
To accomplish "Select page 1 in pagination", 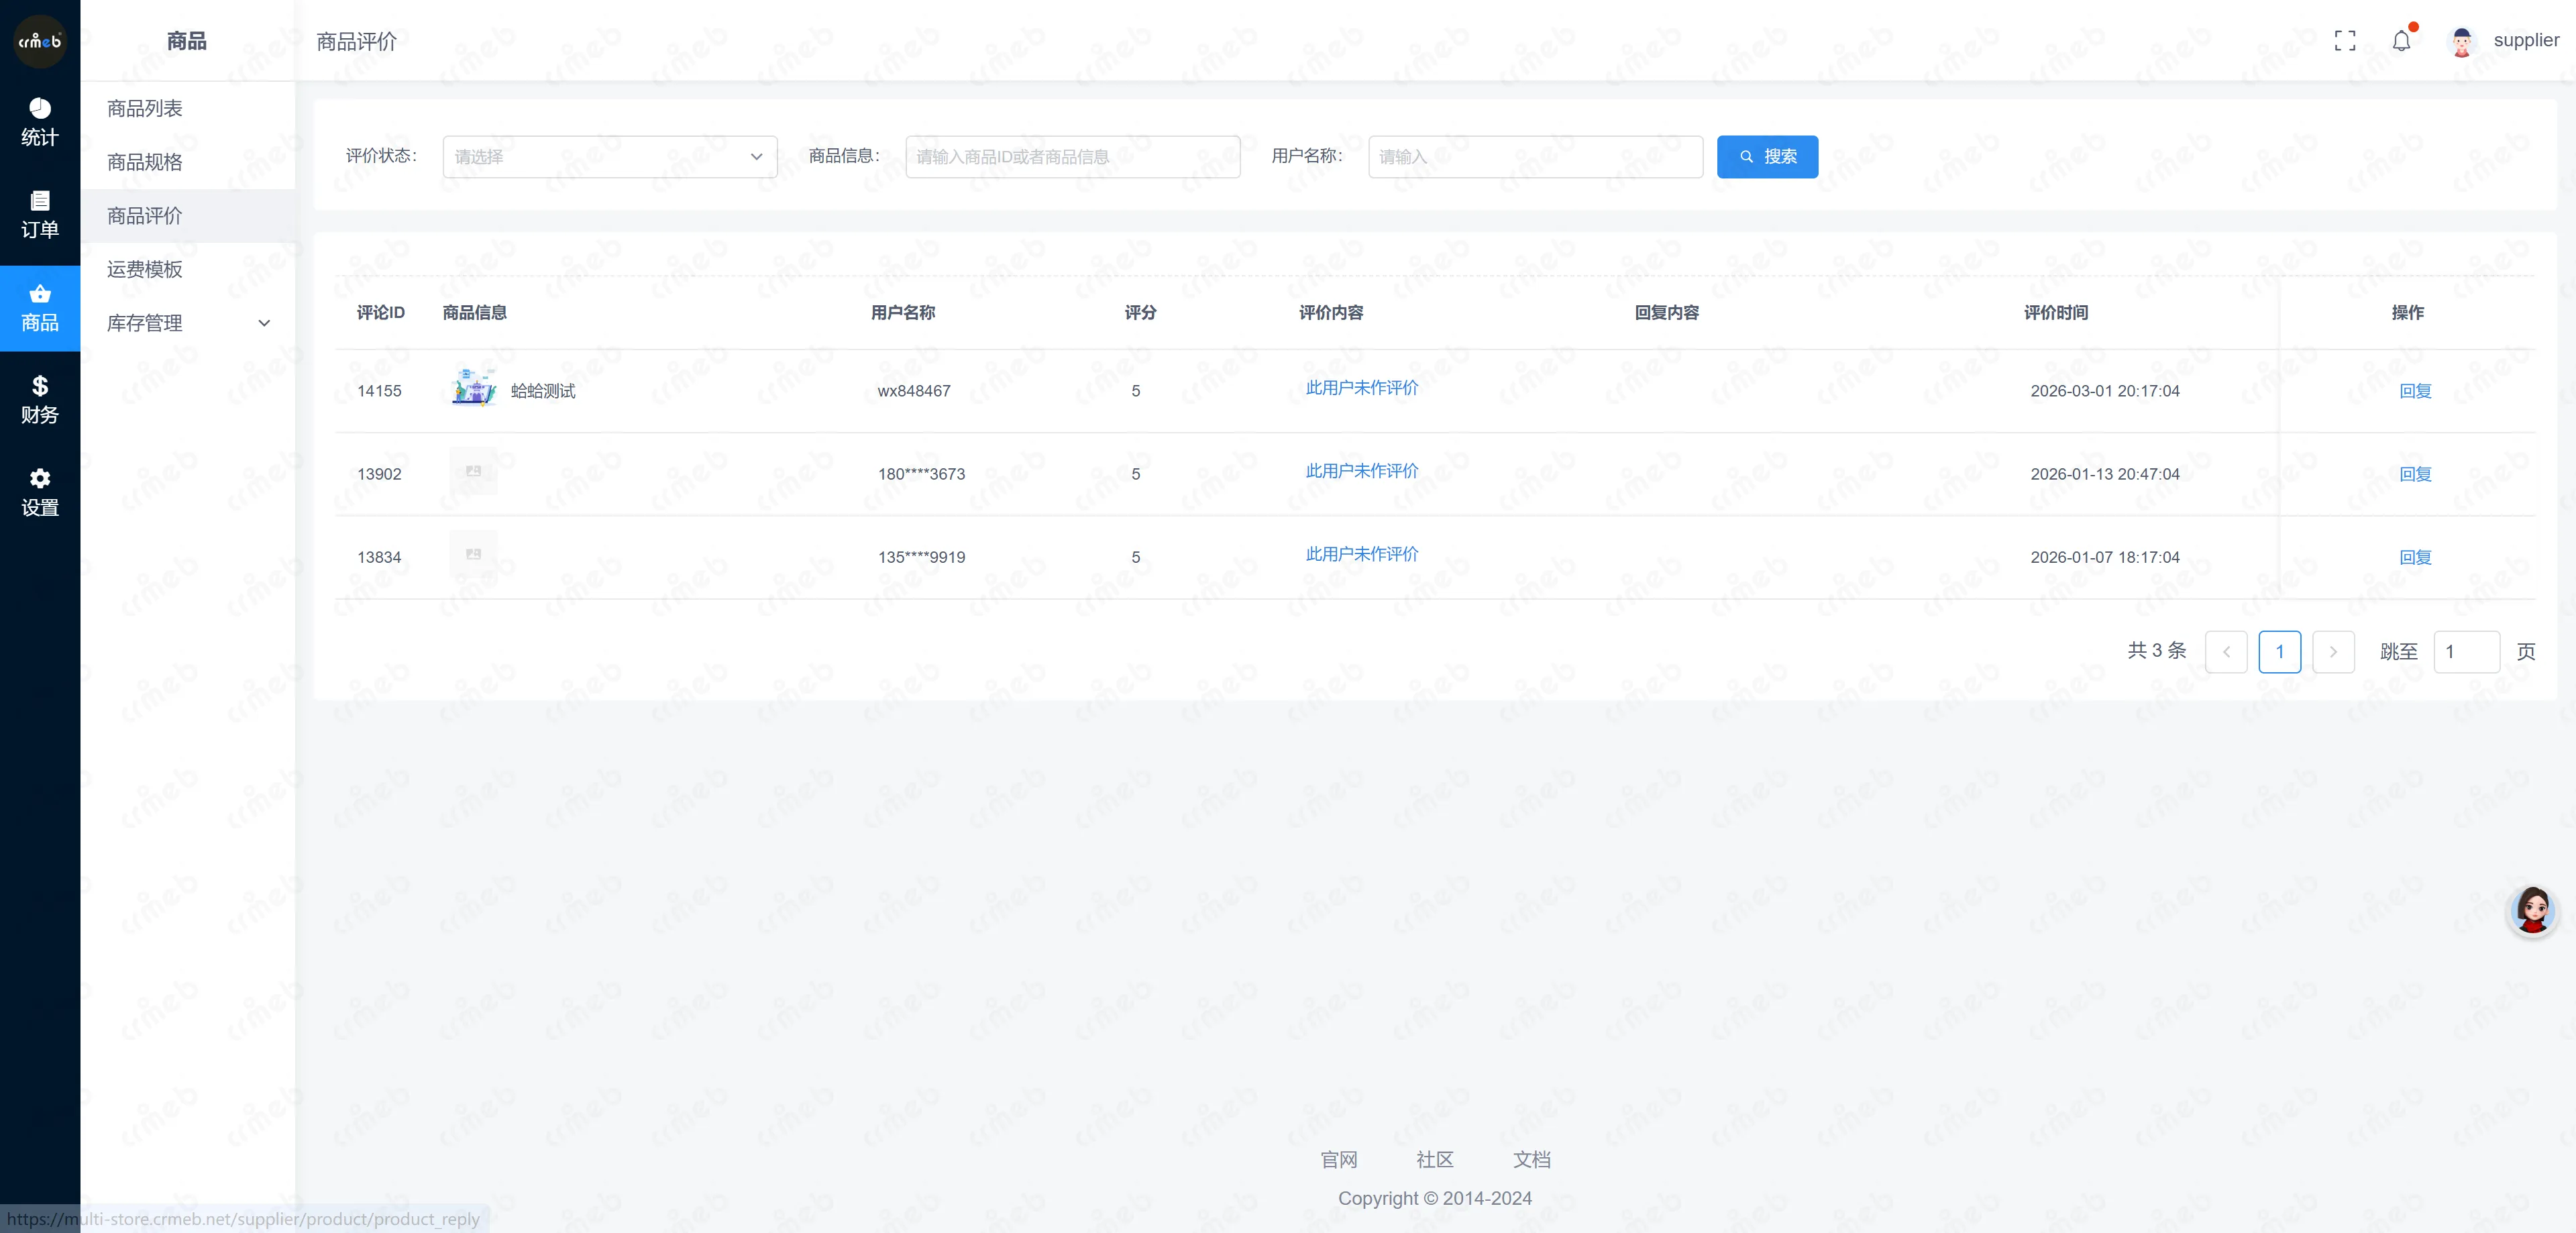I will [2280, 652].
